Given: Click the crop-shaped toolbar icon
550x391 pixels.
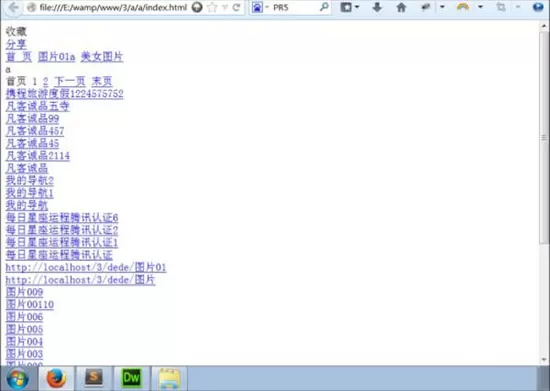Looking at the screenshot, I should tap(501, 7).
